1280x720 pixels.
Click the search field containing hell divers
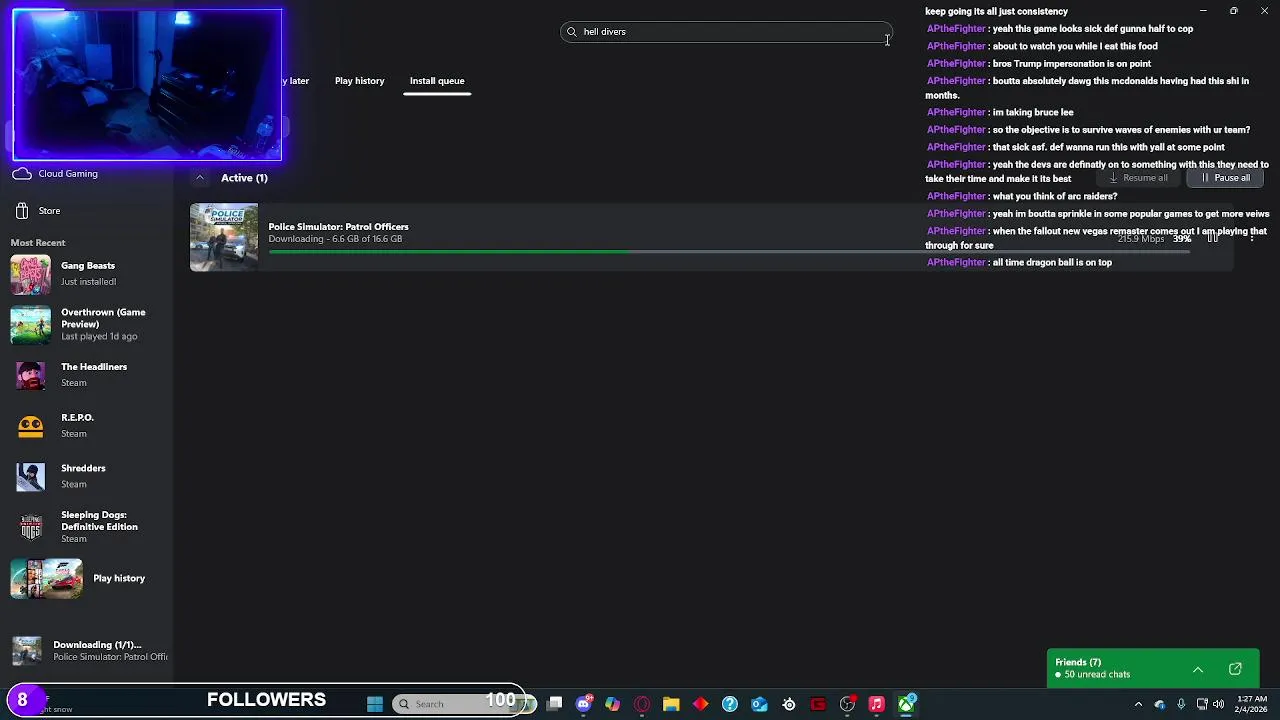tap(726, 32)
